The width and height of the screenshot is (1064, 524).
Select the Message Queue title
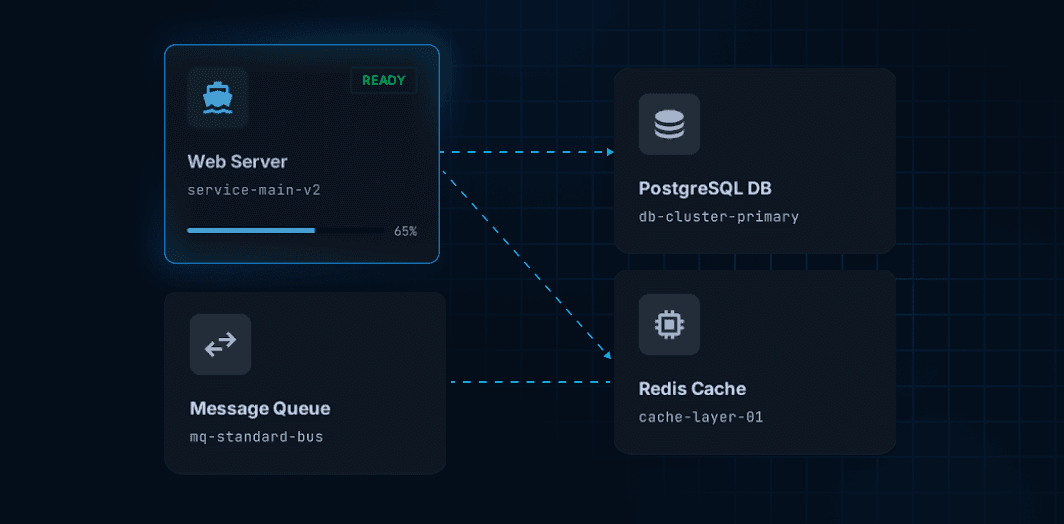[260, 409]
